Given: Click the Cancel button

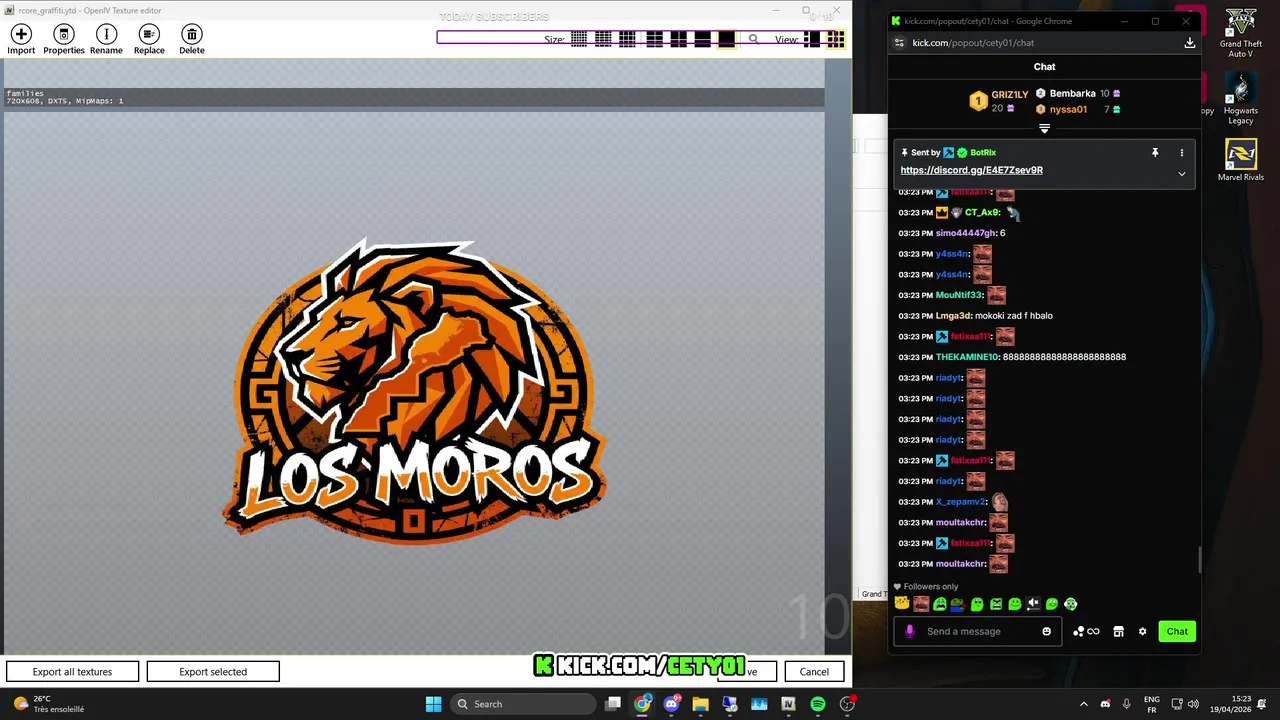Looking at the screenshot, I should (x=814, y=672).
